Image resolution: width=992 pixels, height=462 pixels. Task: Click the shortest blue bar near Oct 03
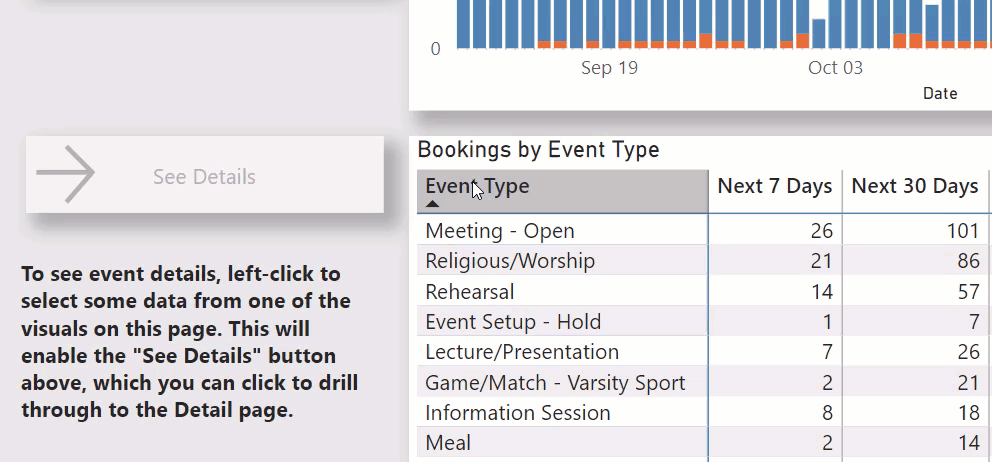819,34
